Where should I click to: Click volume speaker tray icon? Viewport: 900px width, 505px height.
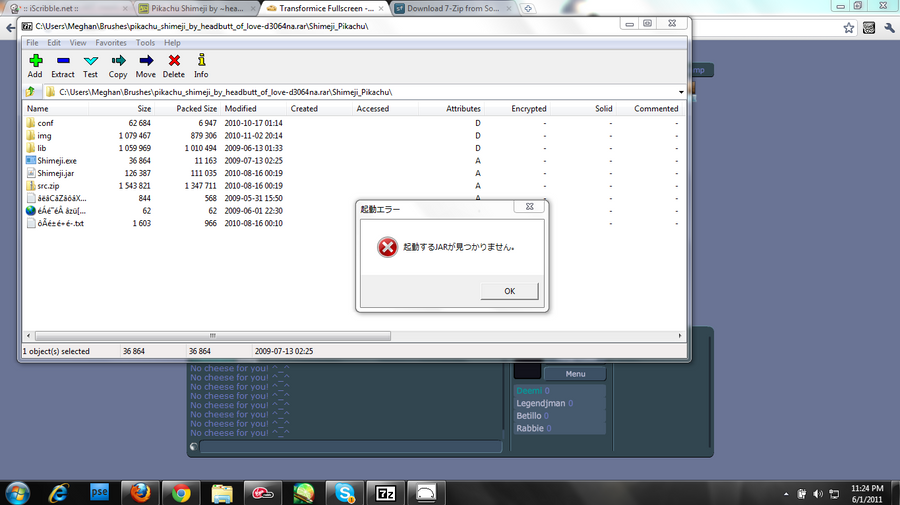point(818,494)
